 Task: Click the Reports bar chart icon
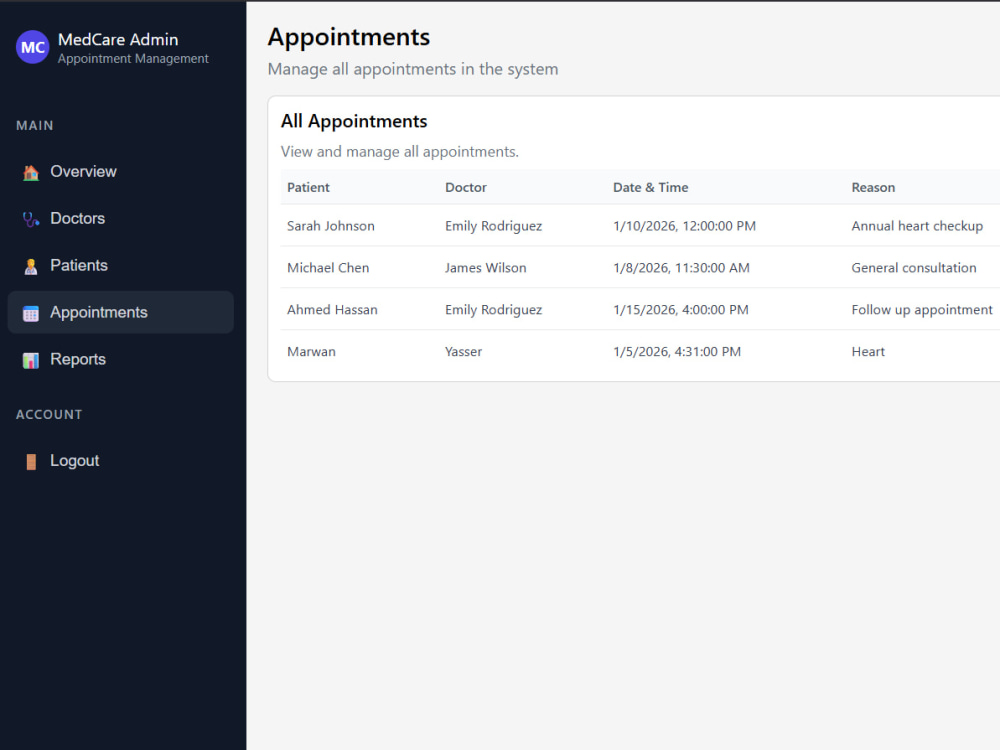tap(31, 360)
